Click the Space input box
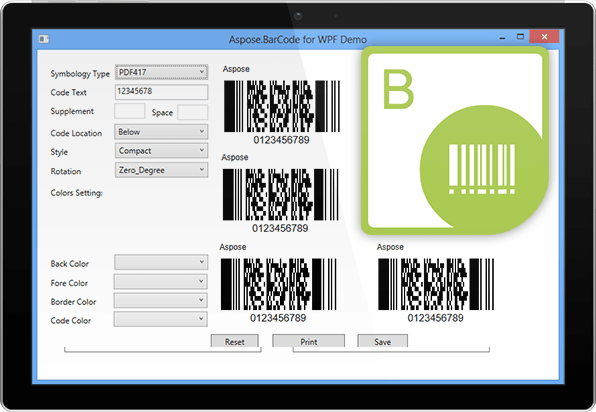Image resolution: width=596 pixels, height=412 pixels. (193, 112)
